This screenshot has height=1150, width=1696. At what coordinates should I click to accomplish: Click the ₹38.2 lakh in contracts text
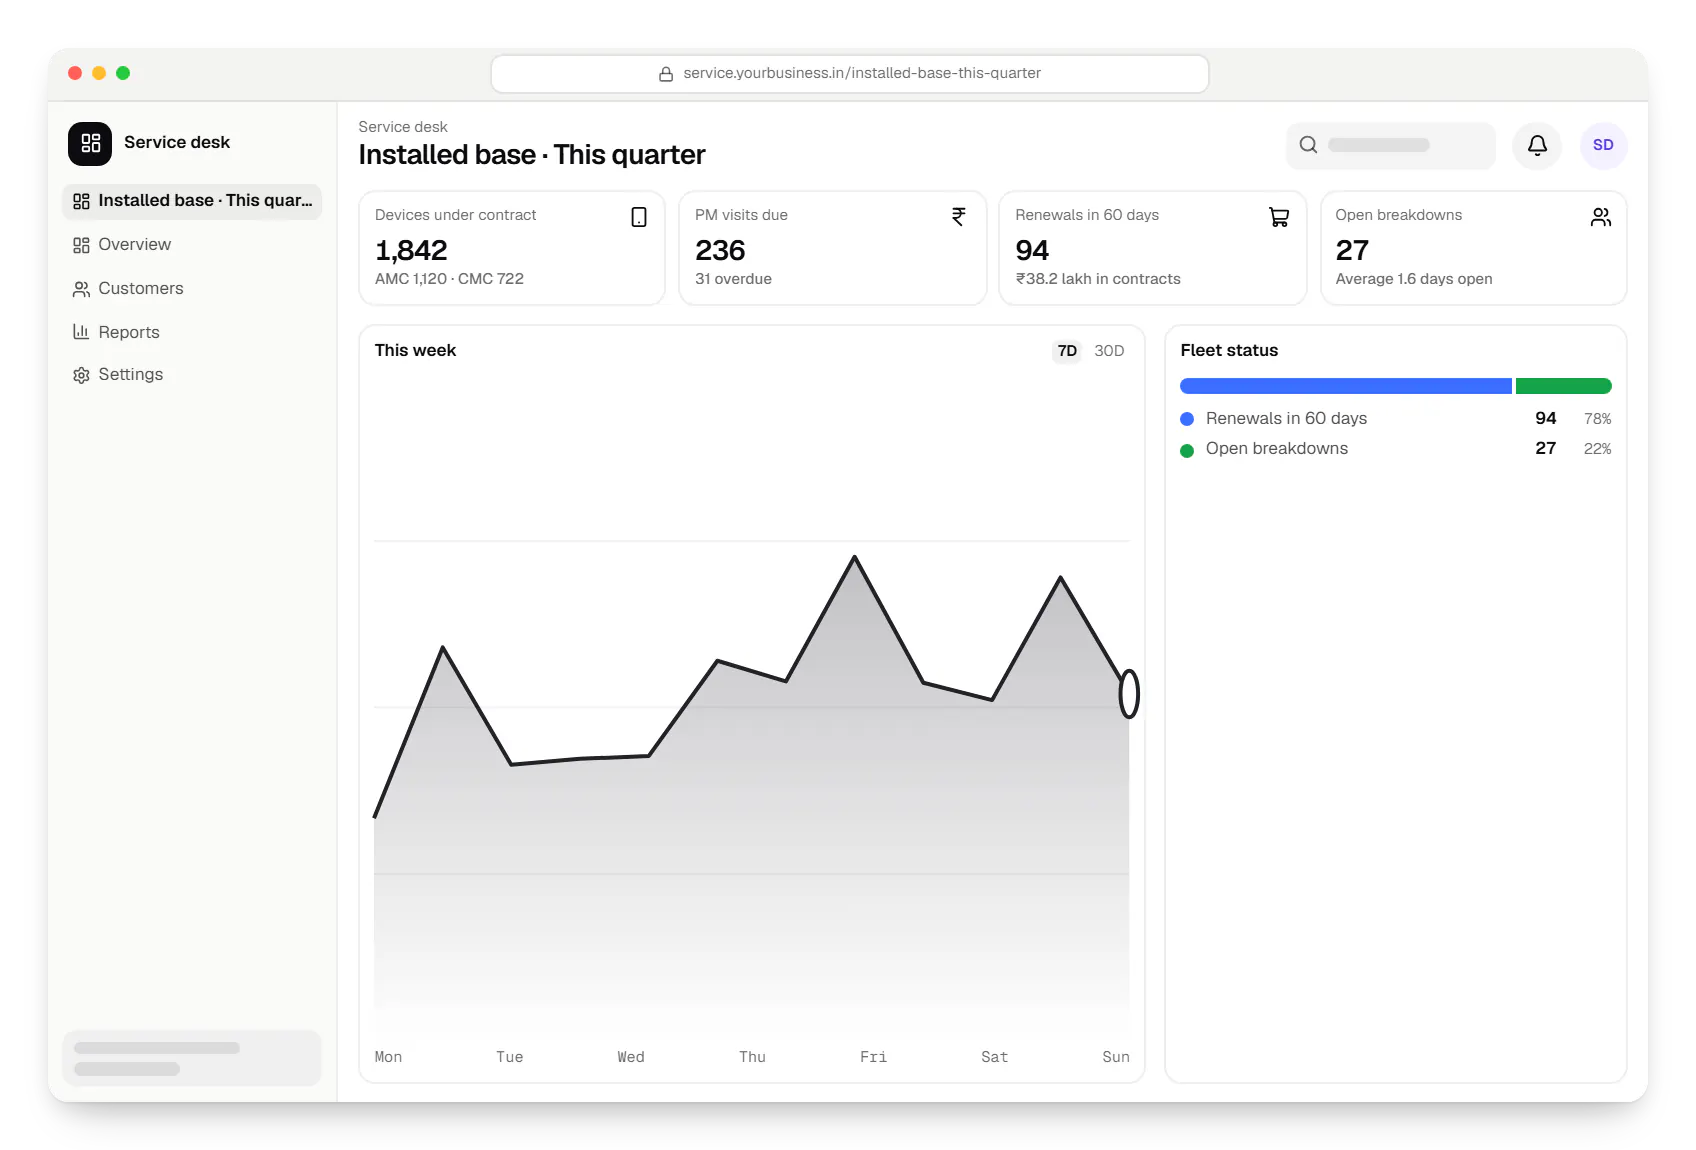coord(1098,279)
